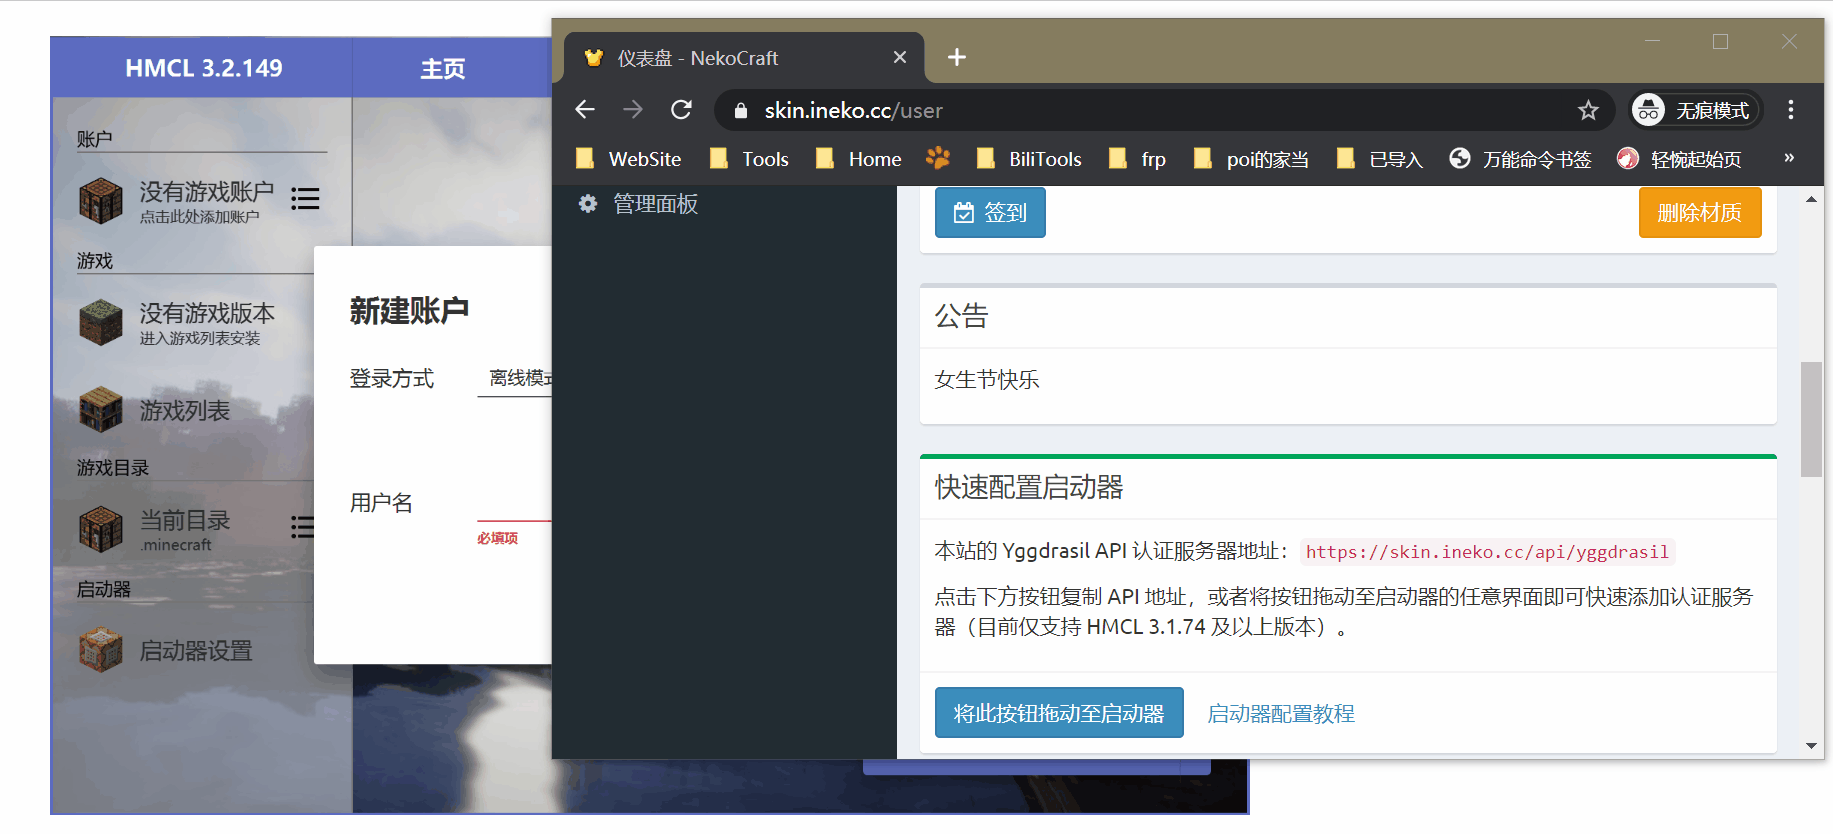Click the page vertical scrollbar thumb

coord(1811,419)
